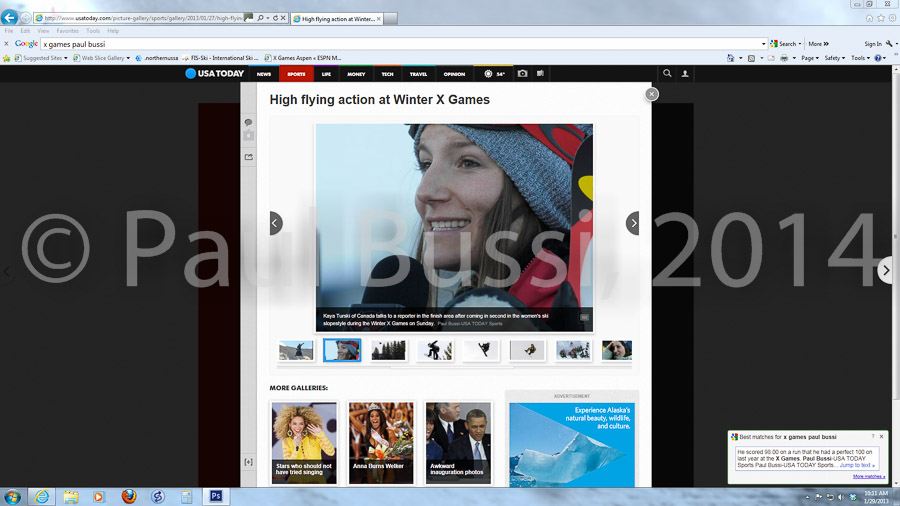The image size is (900, 506).
Task: Expand the Google Search button dropdown arrow
Action: pyautogui.click(x=800, y=44)
